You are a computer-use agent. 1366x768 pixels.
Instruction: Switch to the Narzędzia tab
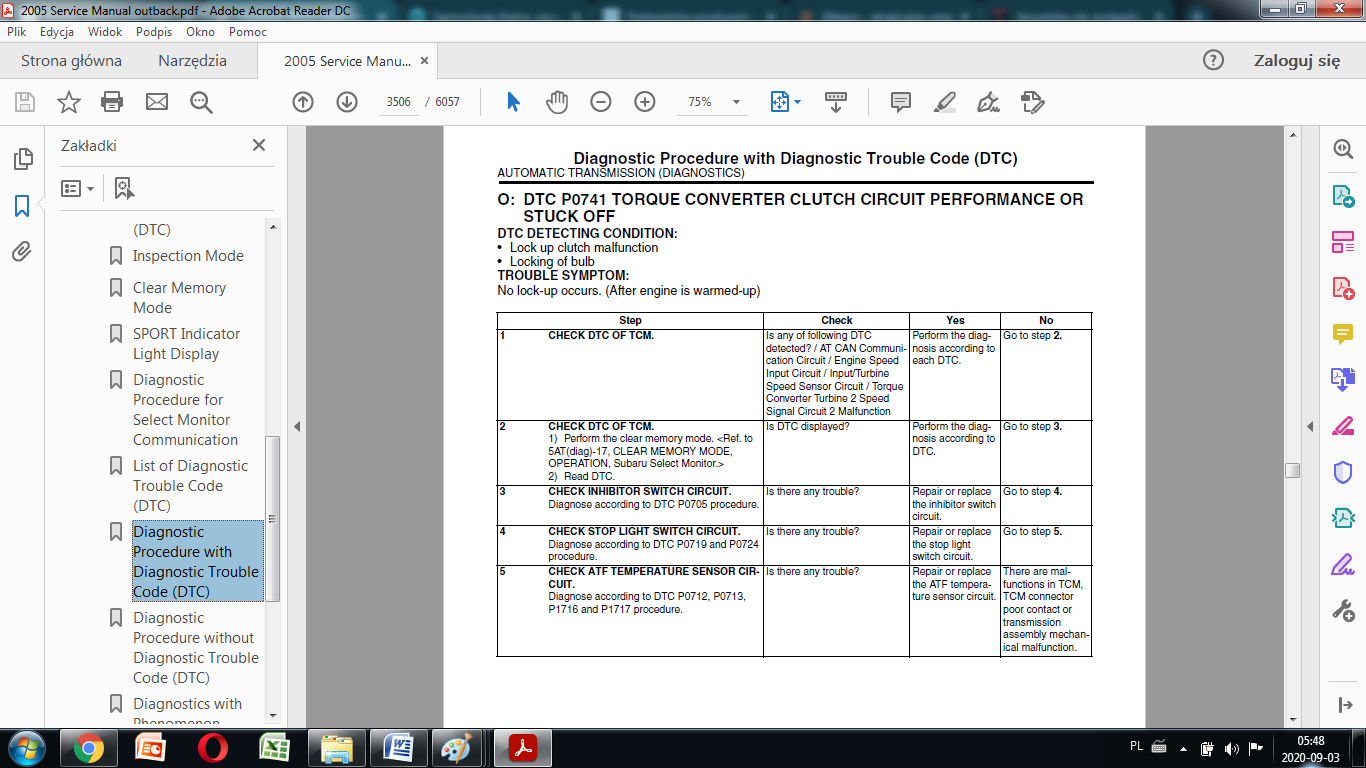[192, 61]
